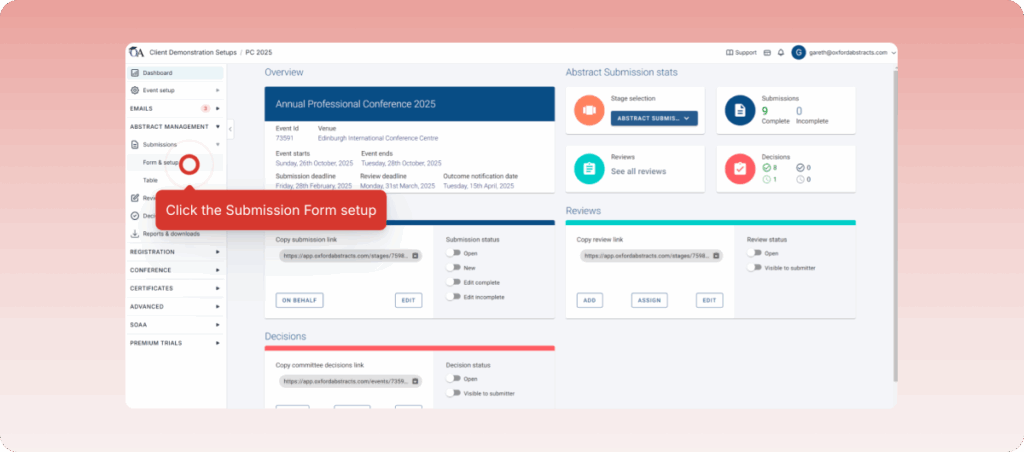The image size is (1024, 452).
Task: Click the billing card icon in header
Action: coord(767,52)
